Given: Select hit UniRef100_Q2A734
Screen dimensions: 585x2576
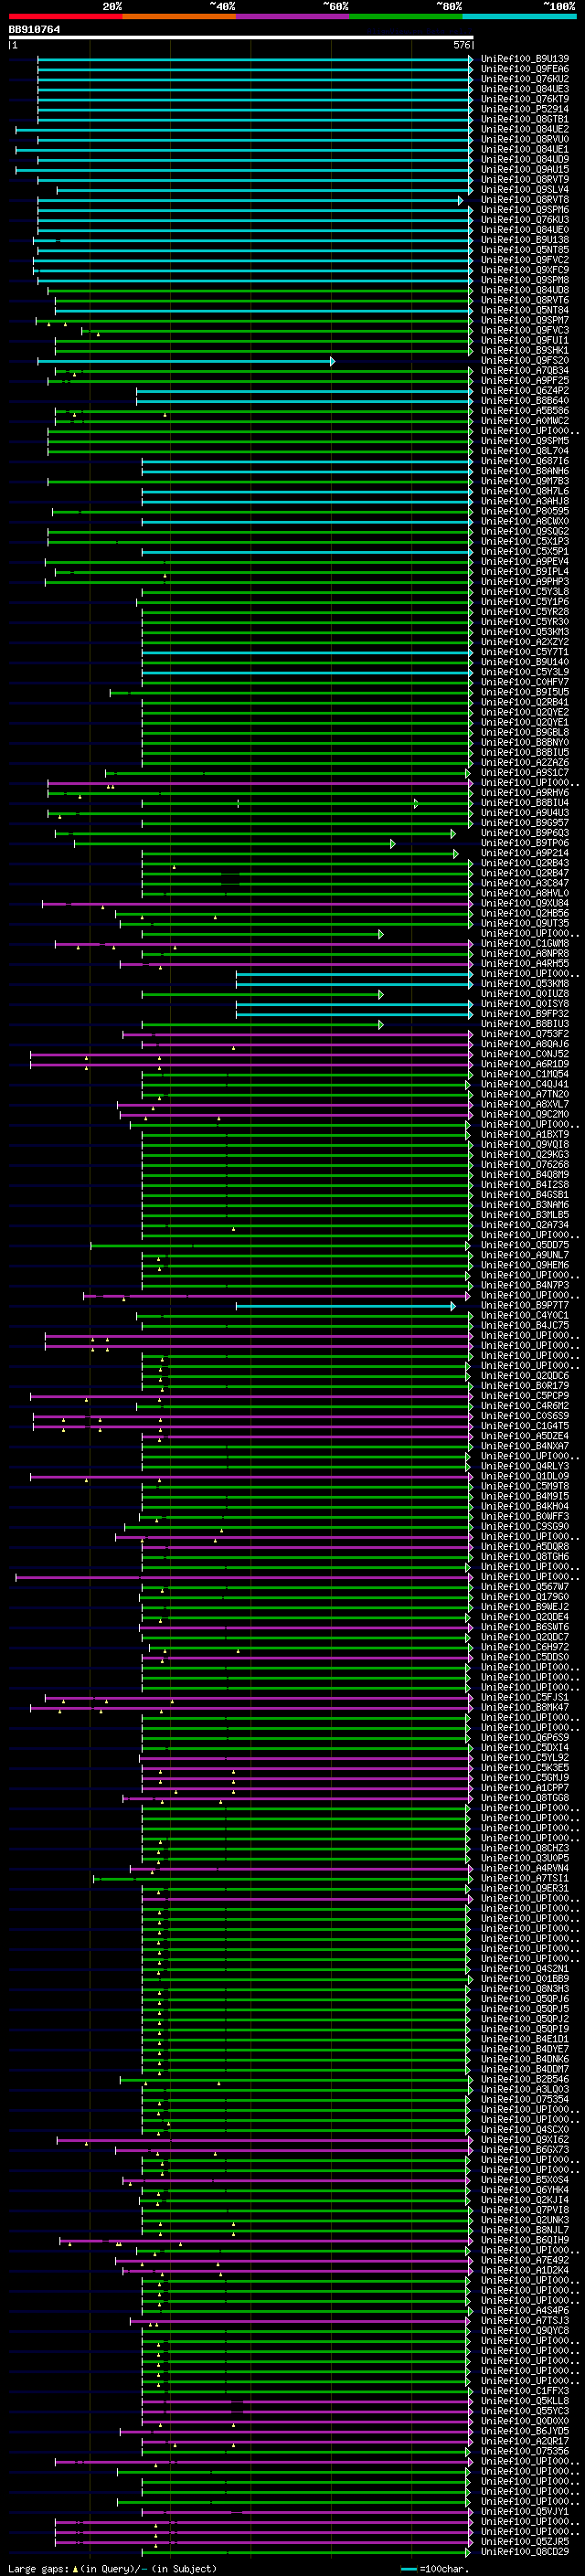Looking at the screenshot, I should coord(524,1225).
